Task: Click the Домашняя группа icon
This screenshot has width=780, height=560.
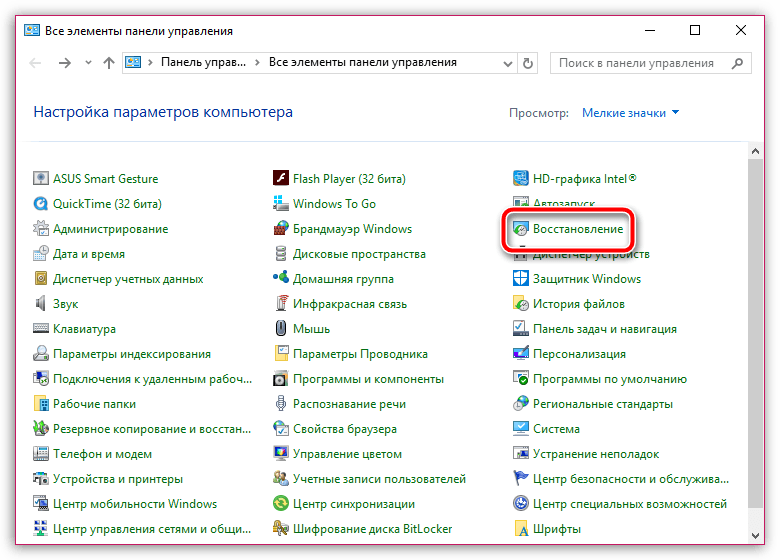Action: (x=281, y=278)
